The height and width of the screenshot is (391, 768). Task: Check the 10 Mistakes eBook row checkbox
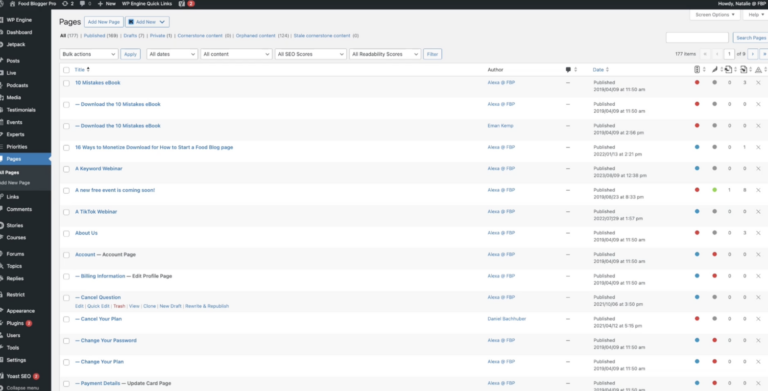pos(66,83)
